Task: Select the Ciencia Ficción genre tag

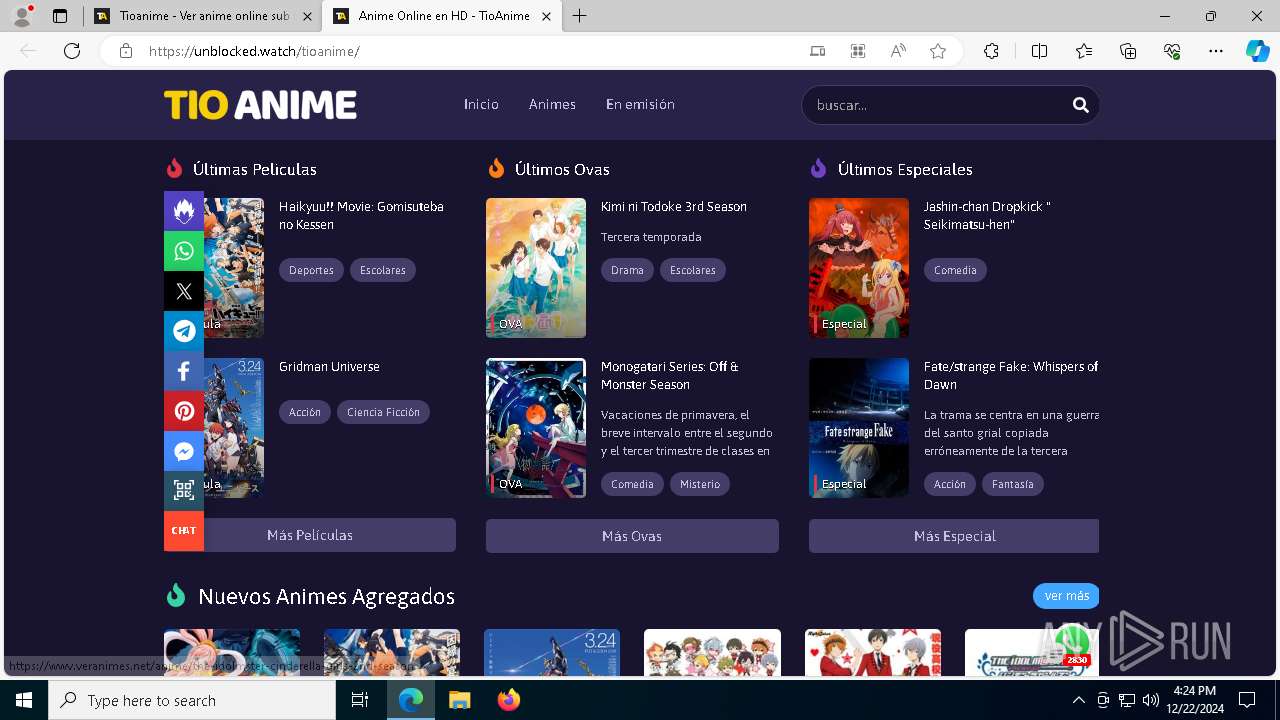Action: [x=383, y=412]
